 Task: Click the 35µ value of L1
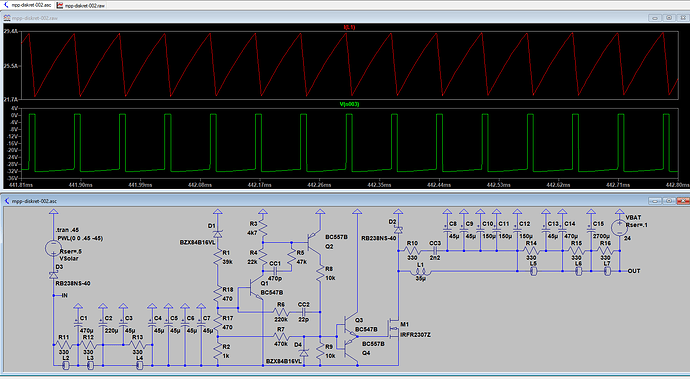click(x=421, y=279)
